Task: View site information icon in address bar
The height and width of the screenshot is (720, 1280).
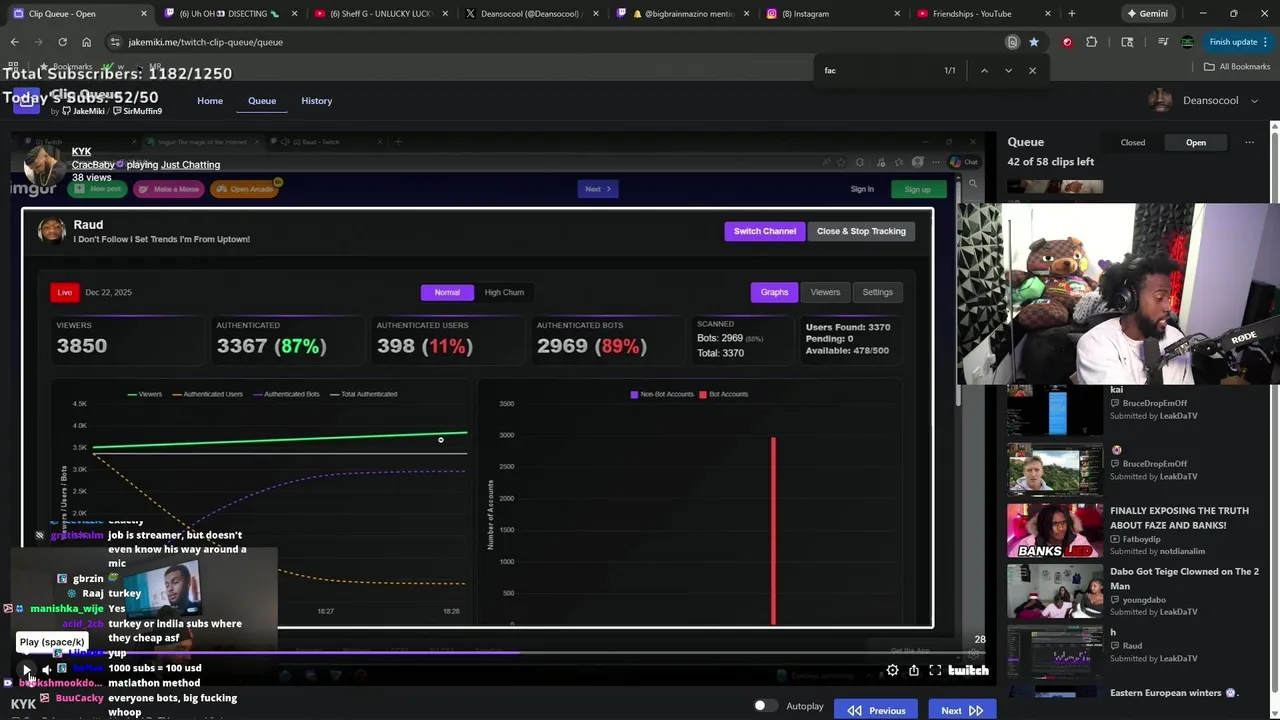Action: 115,42
